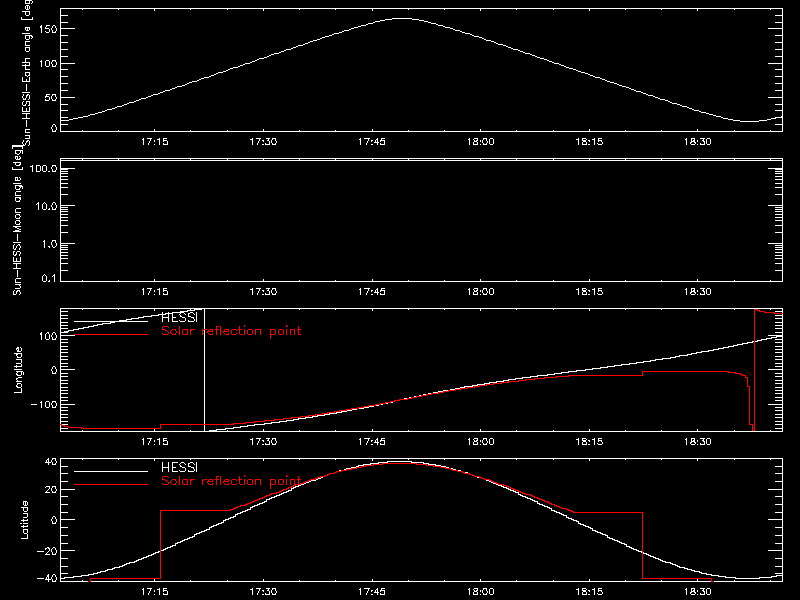
Task: Click the 100 tick on Longitude plot
Action: coord(48,336)
